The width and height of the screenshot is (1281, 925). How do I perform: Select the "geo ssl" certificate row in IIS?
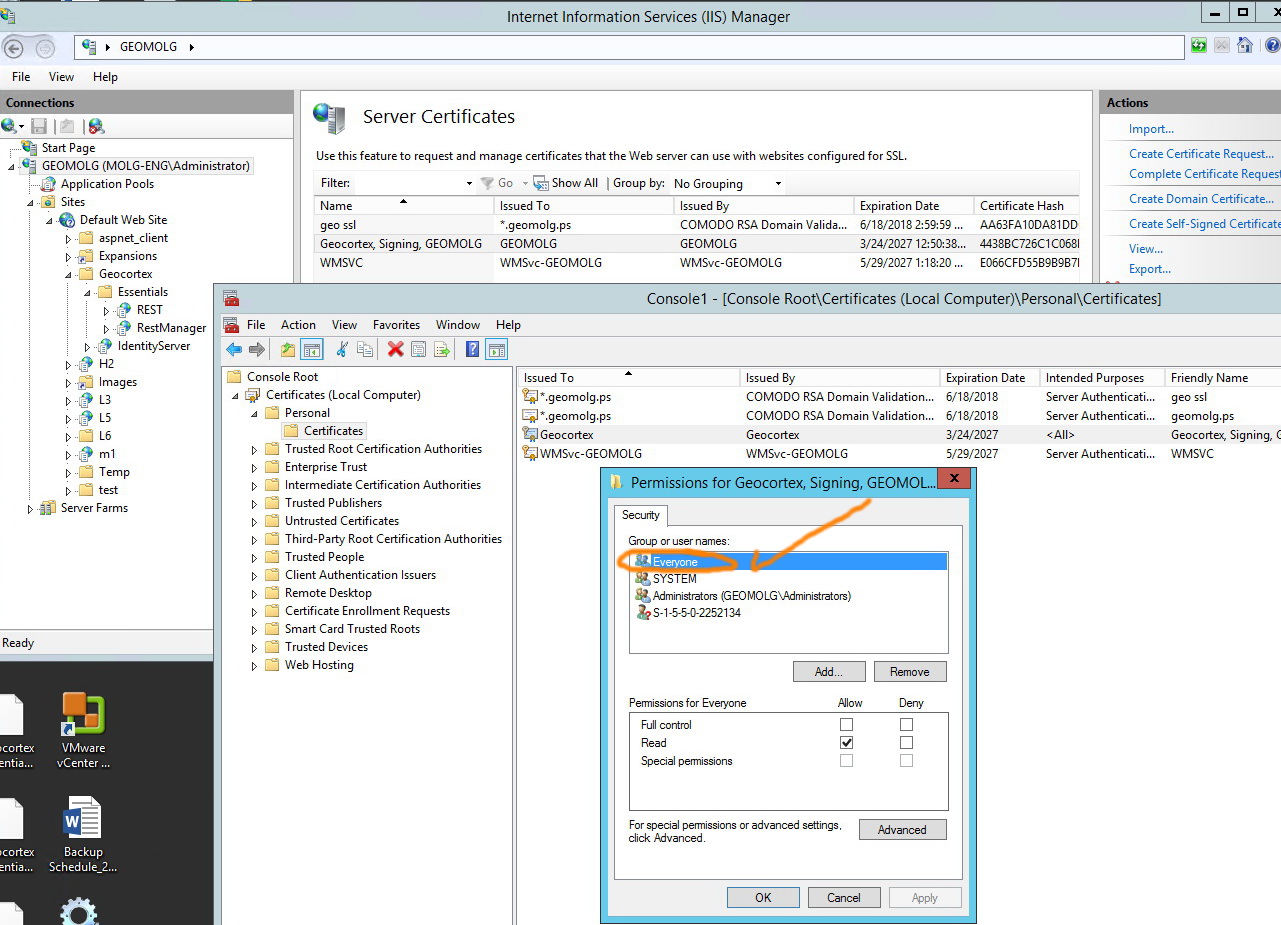coord(696,225)
